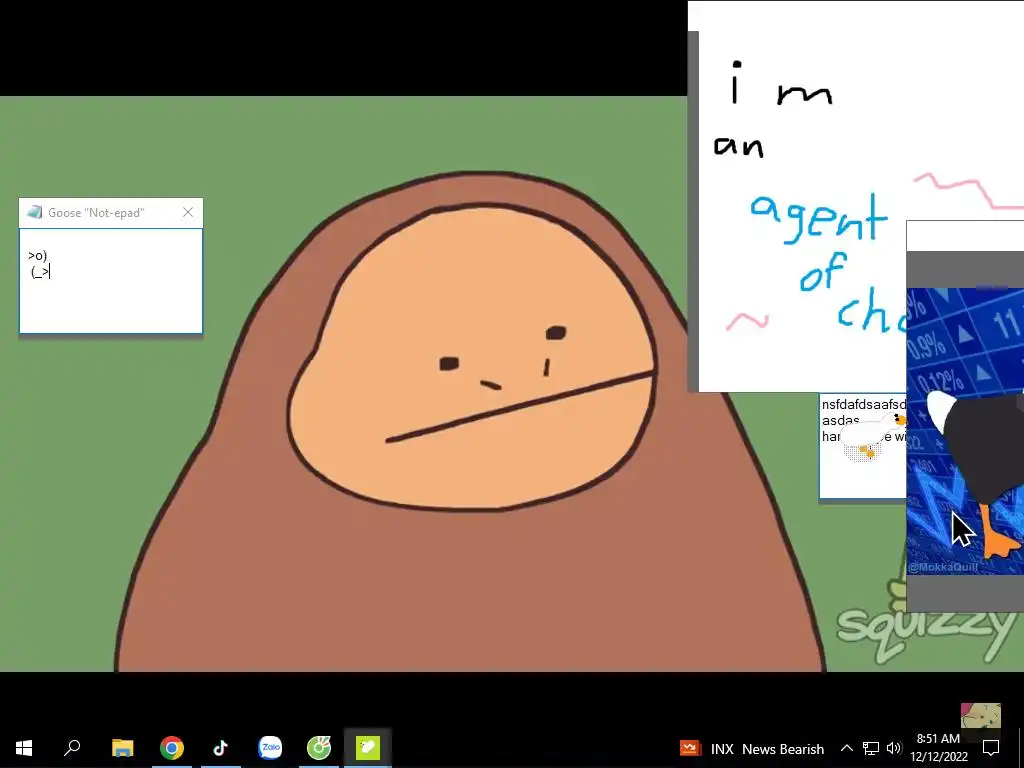
Task: Select the Desktop Goose taskbar icon
Action: pyautogui.click(x=368, y=748)
